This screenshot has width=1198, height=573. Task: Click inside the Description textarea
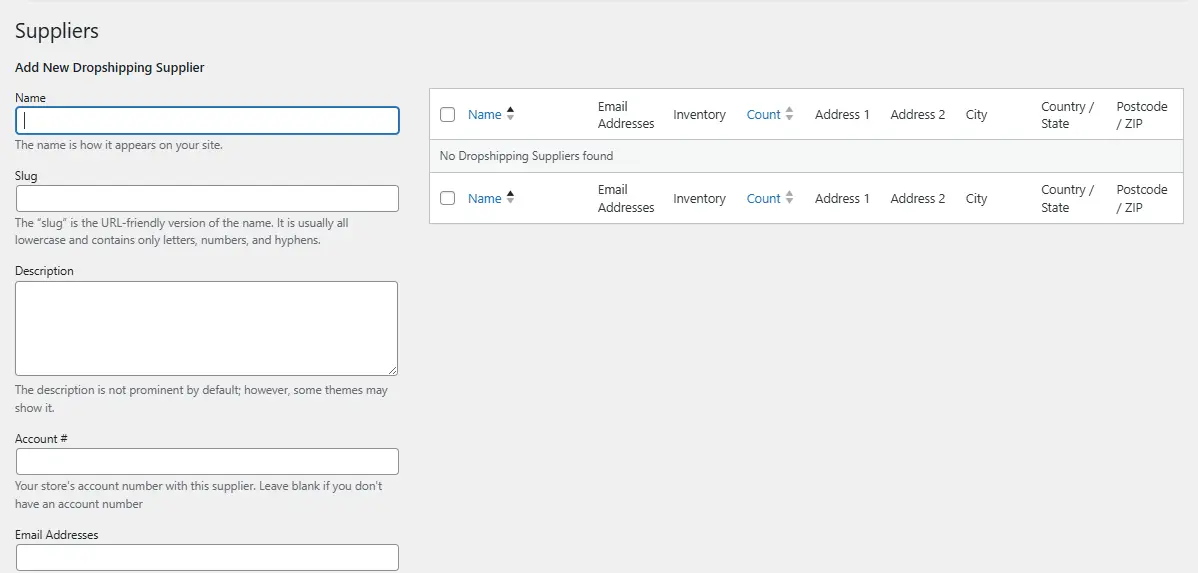[206, 329]
